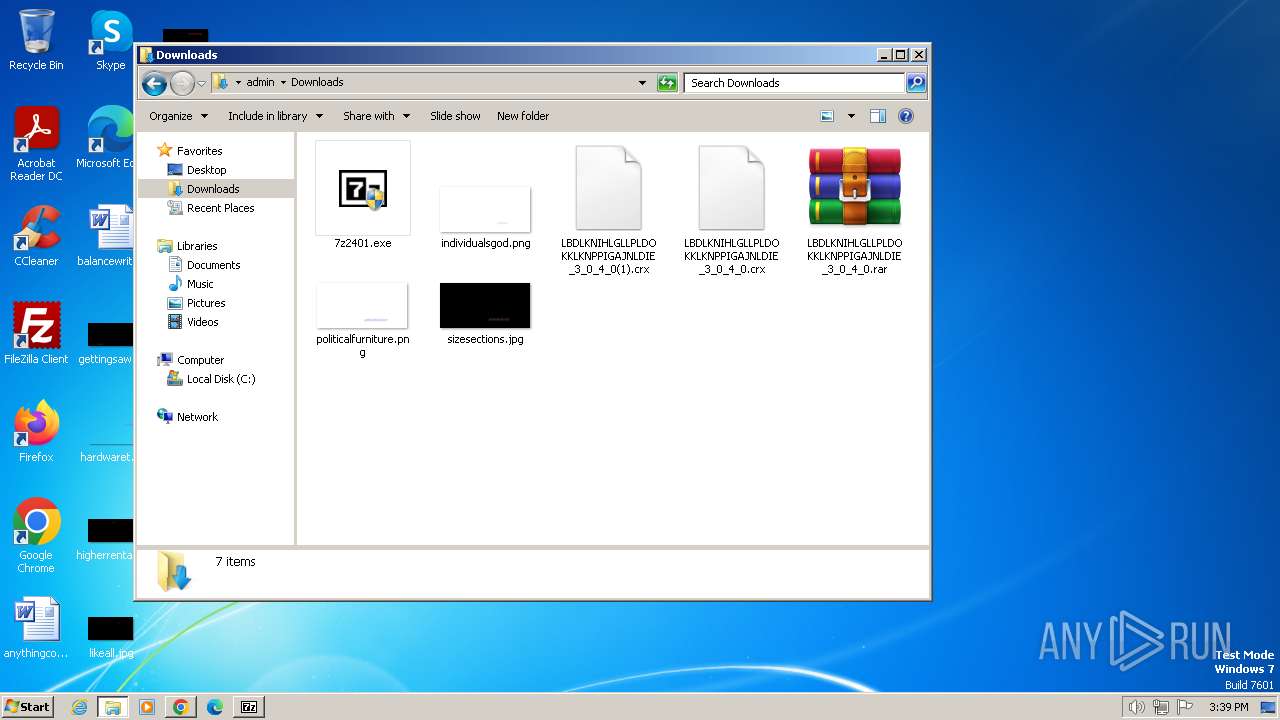The width and height of the screenshot is (1280, 720).
Task: Open the More view options arrow
Action: click(851, 116)
